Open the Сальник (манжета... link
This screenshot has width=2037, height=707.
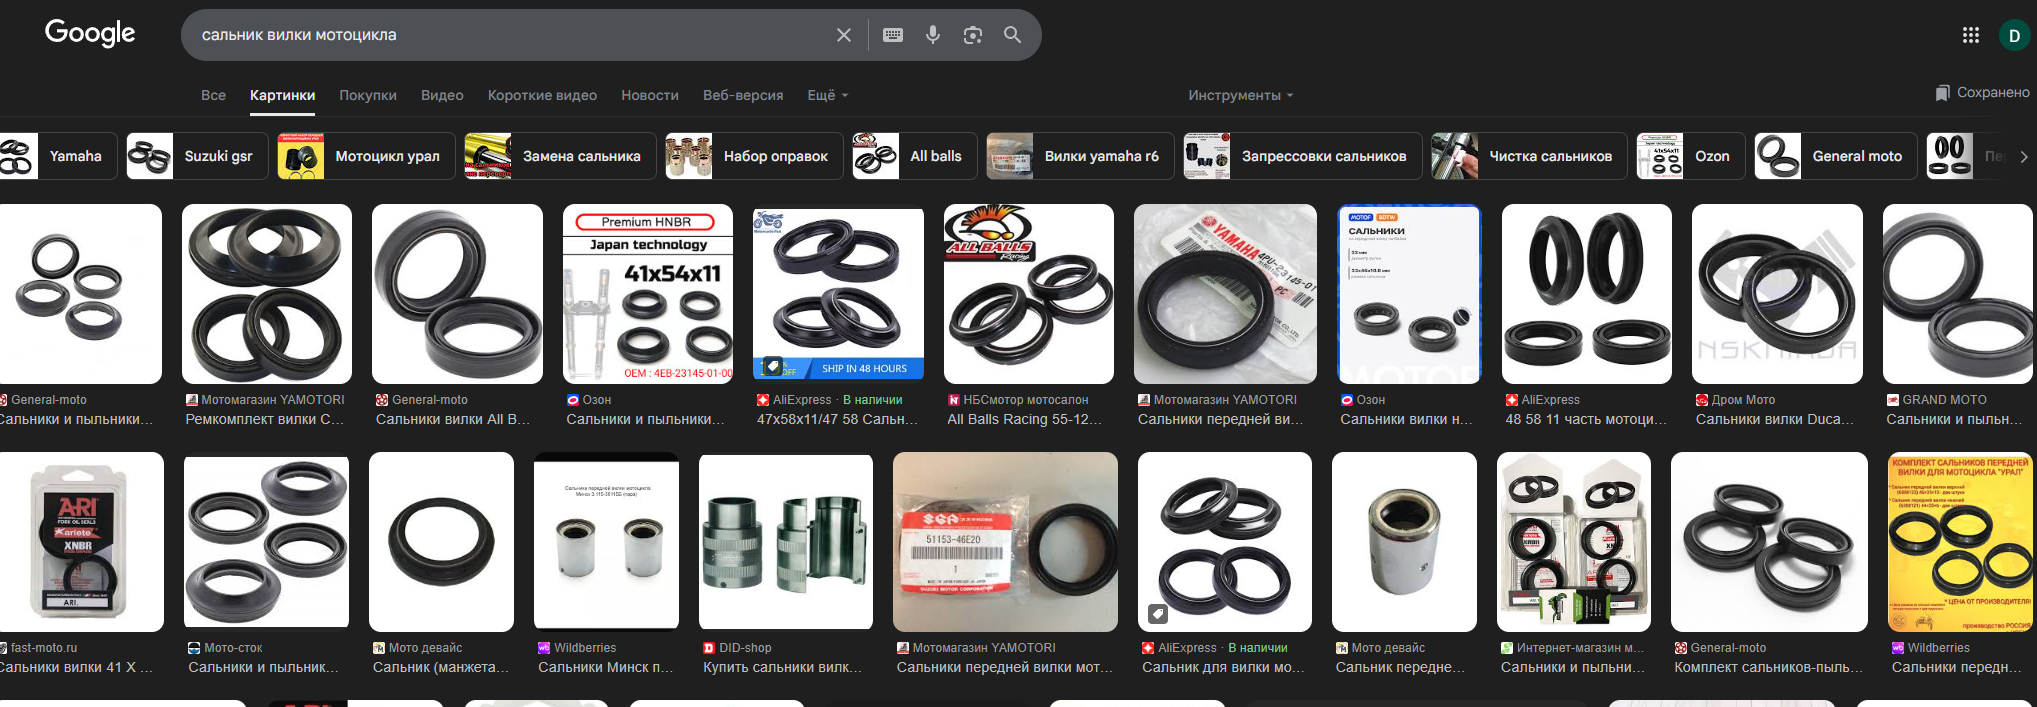441,667
